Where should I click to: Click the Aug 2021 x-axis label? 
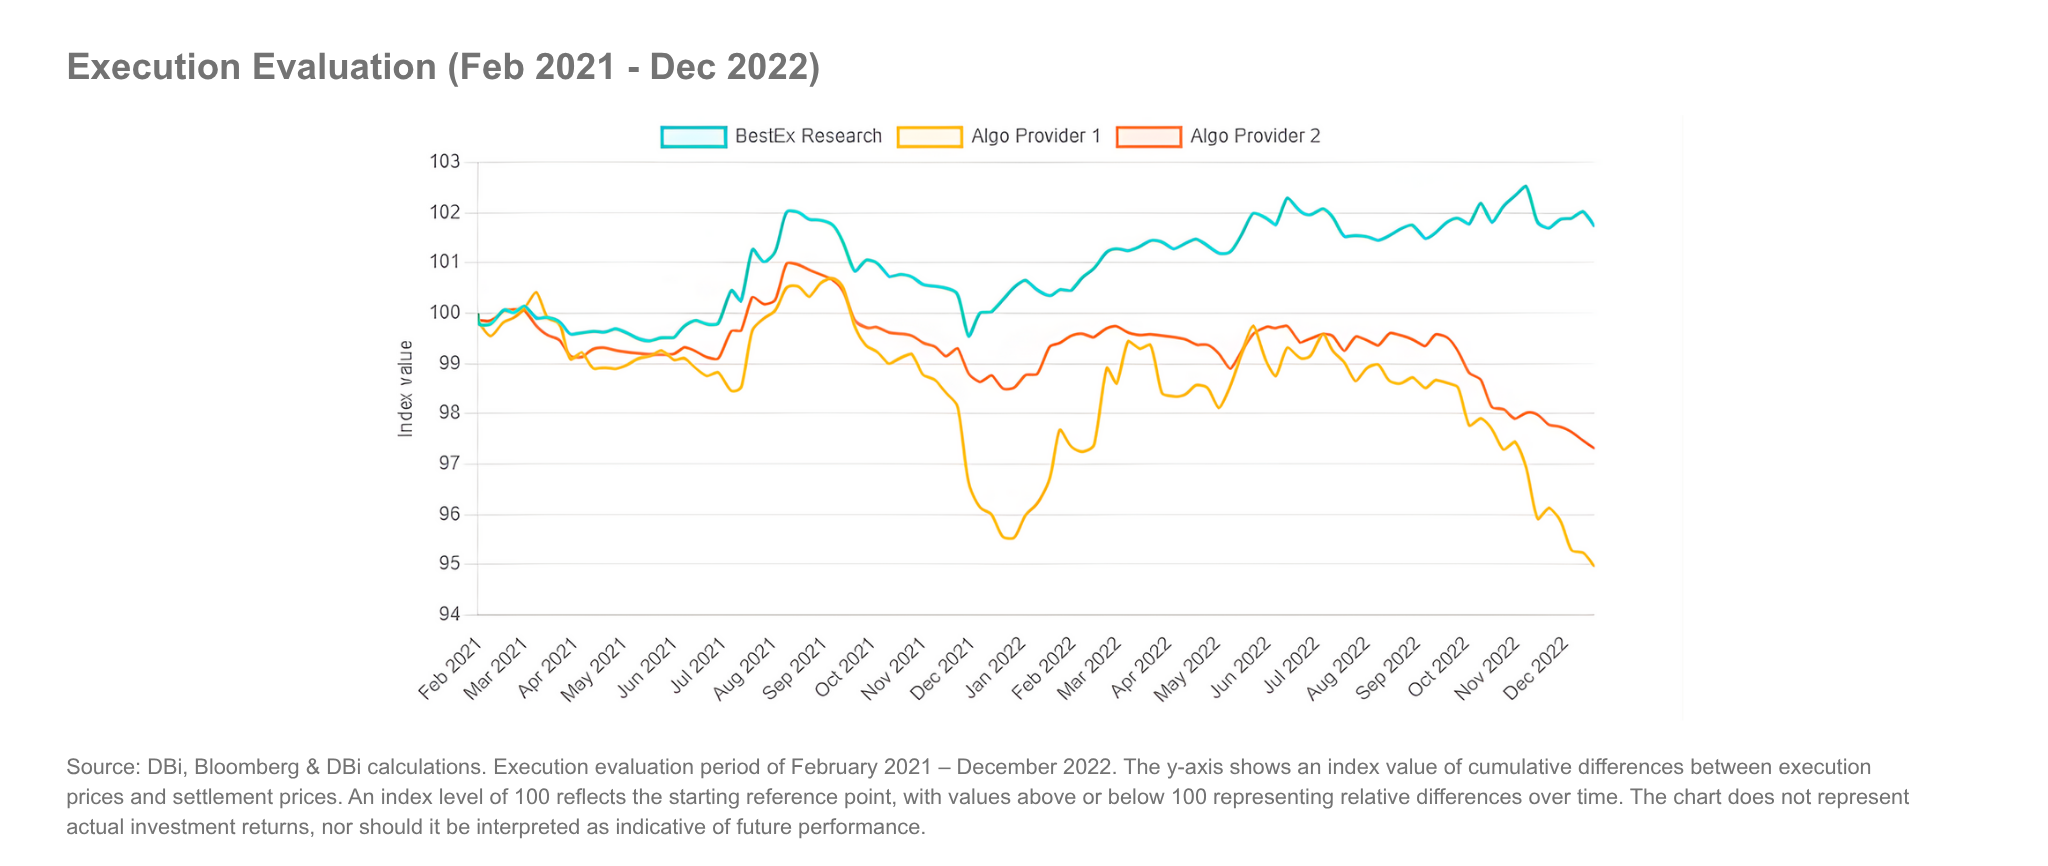tap(750, 668)
